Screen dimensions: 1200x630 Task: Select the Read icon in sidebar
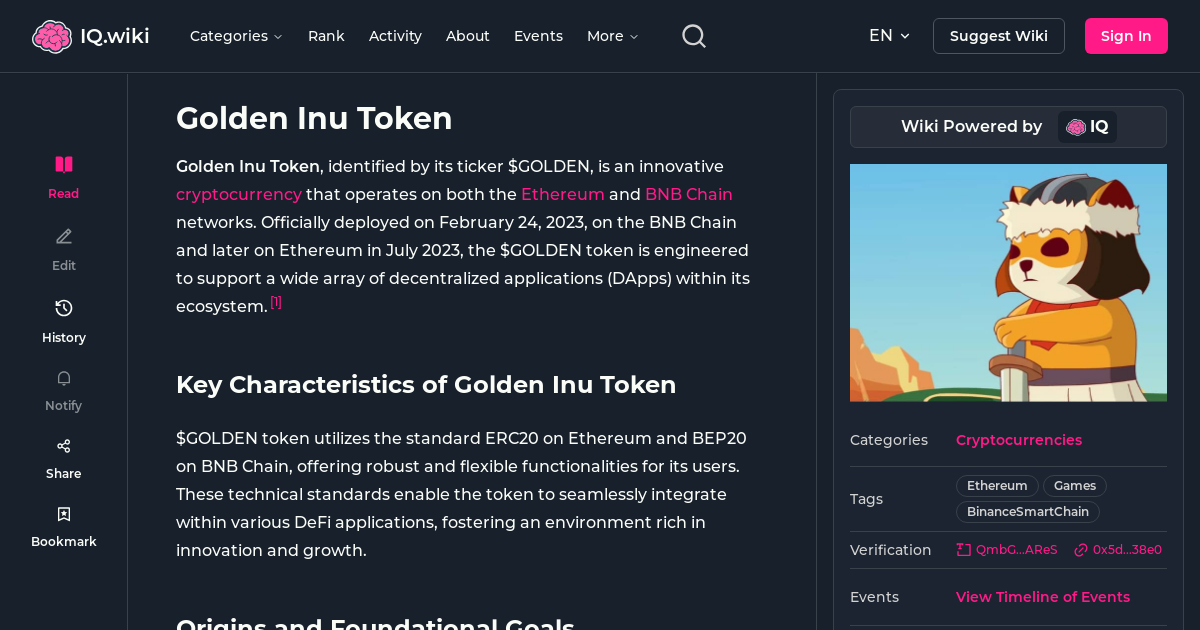[63, 164]
